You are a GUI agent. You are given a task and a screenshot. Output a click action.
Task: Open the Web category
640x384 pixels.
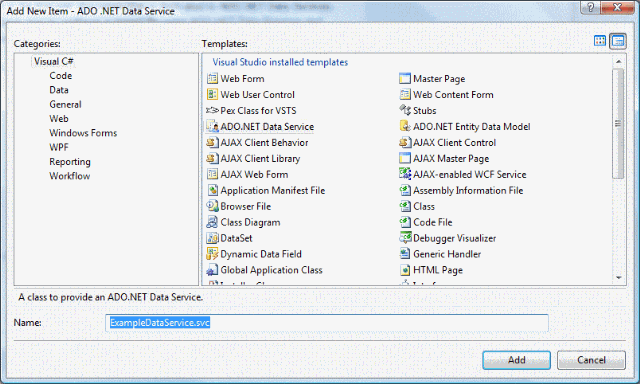pos(59,119)
